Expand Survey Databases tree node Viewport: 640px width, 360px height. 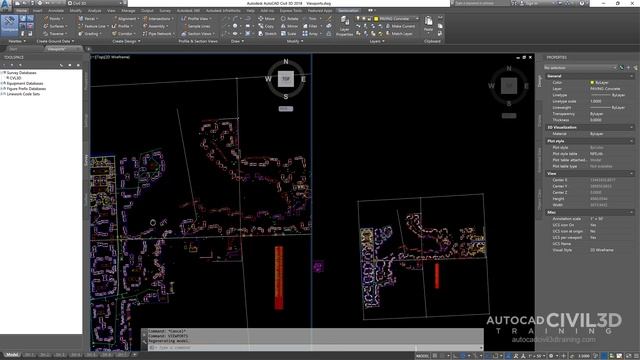tap(2, 73)
